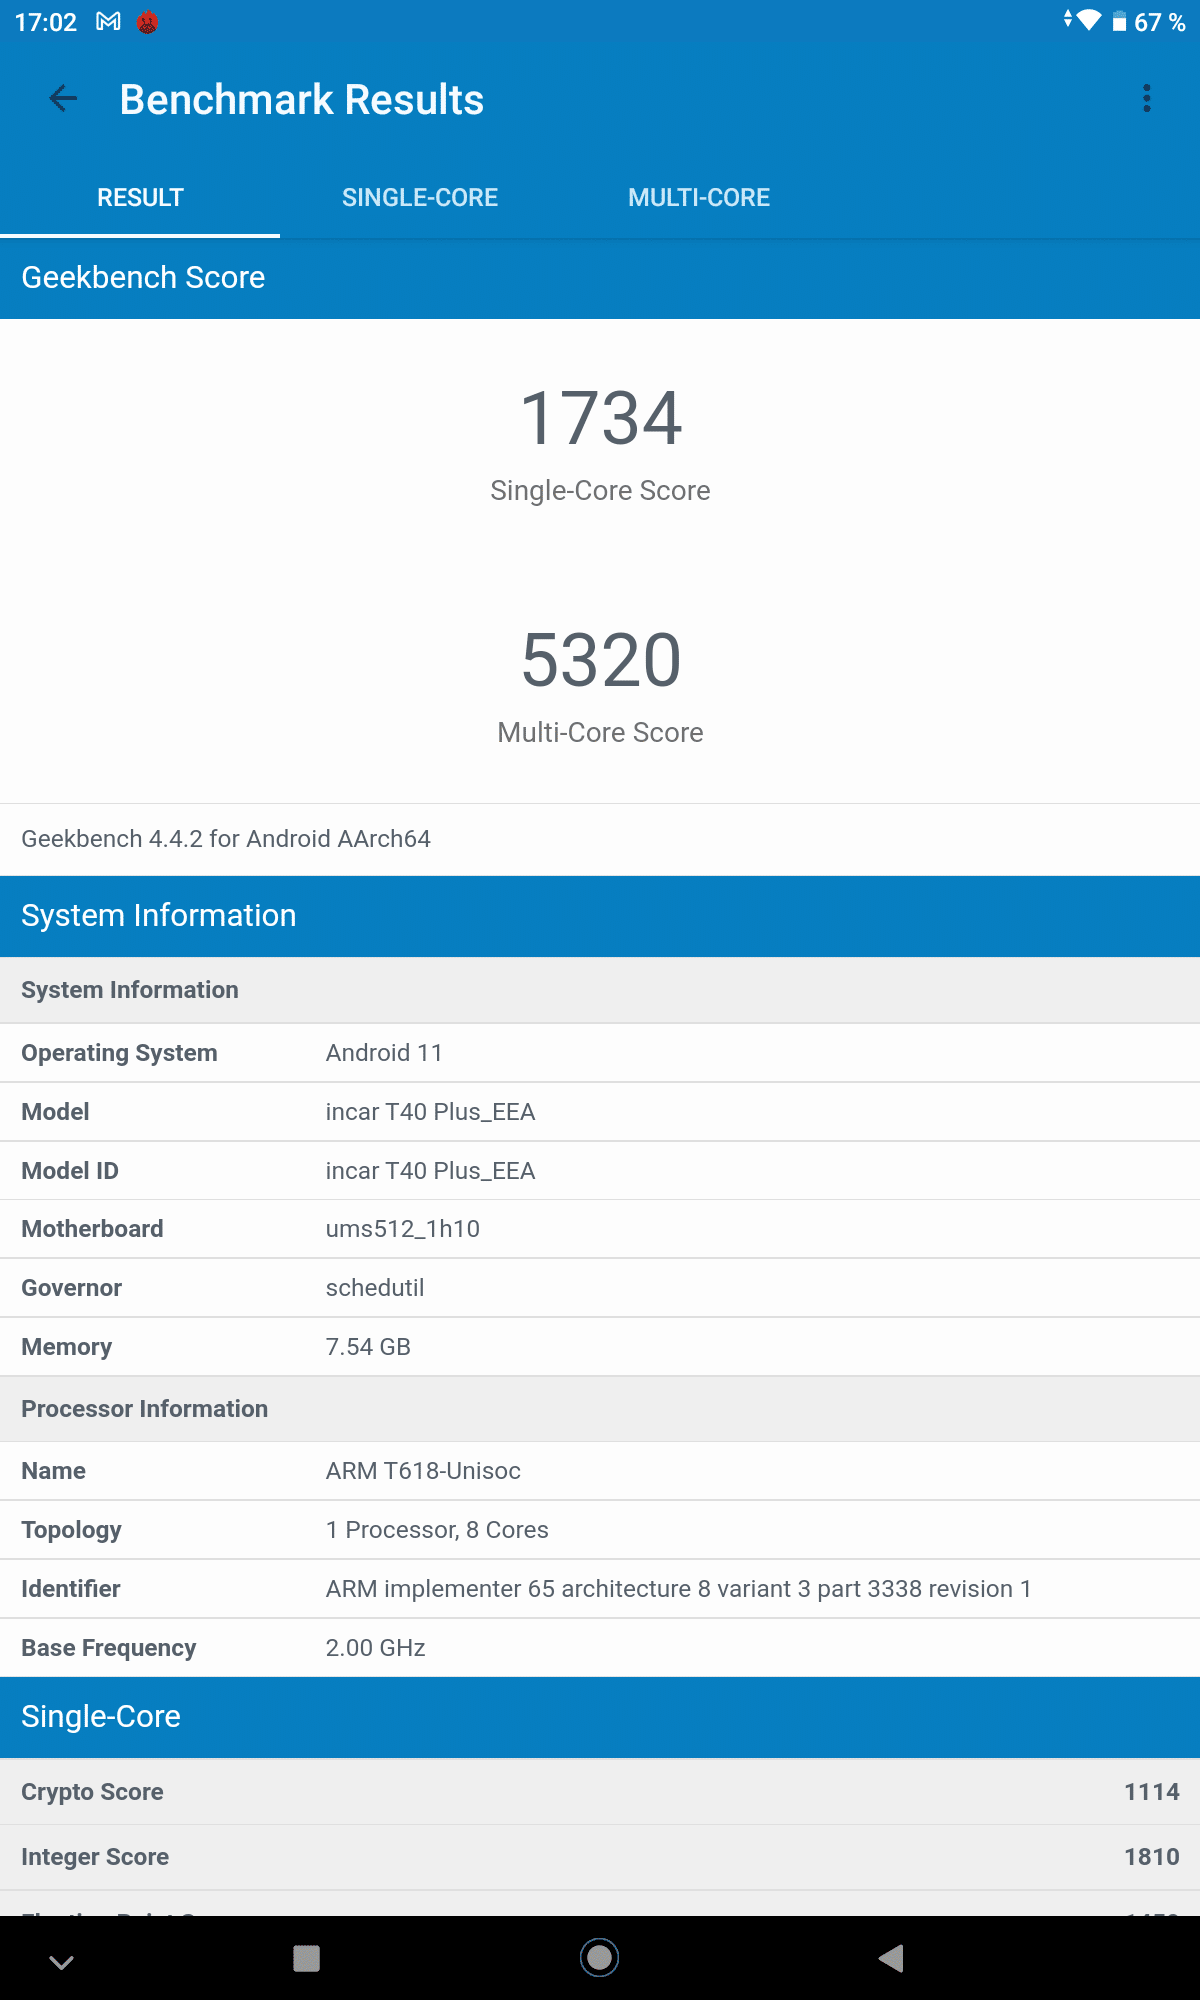Tap the blue Single-Core section header

[600, 1717]
